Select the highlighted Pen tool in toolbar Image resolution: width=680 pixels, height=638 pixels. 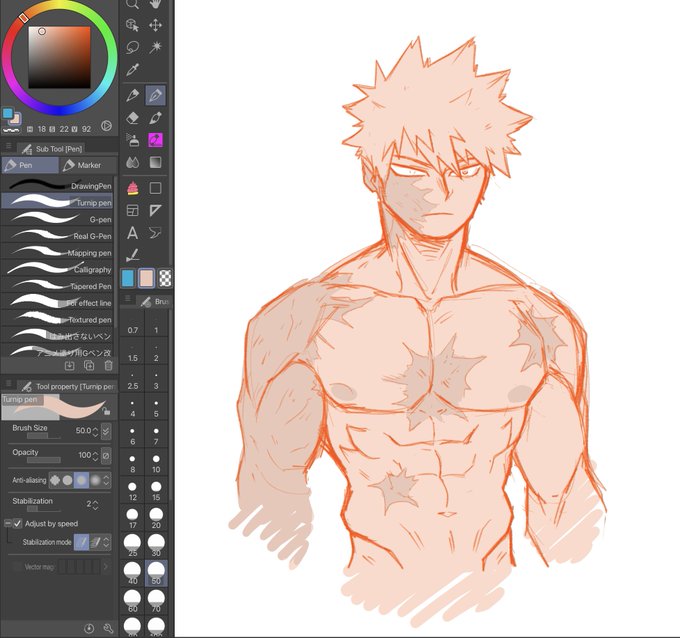155,95
